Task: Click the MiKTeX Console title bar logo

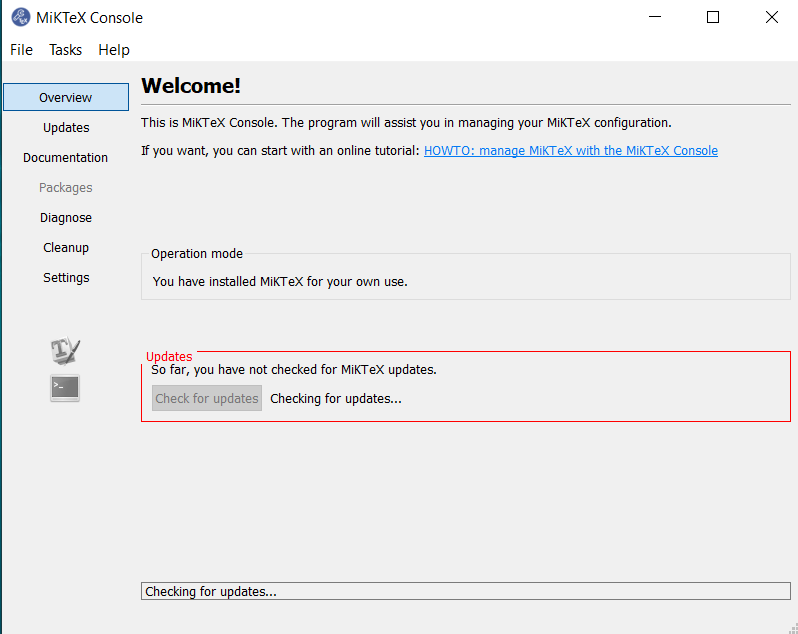Action: pos(21,17)
